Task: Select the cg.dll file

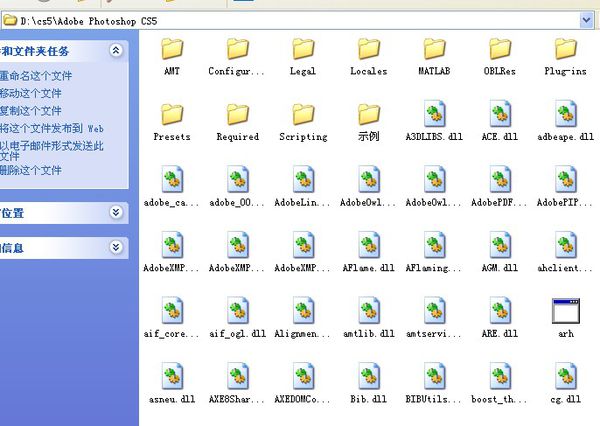Action: pos(565,377)
